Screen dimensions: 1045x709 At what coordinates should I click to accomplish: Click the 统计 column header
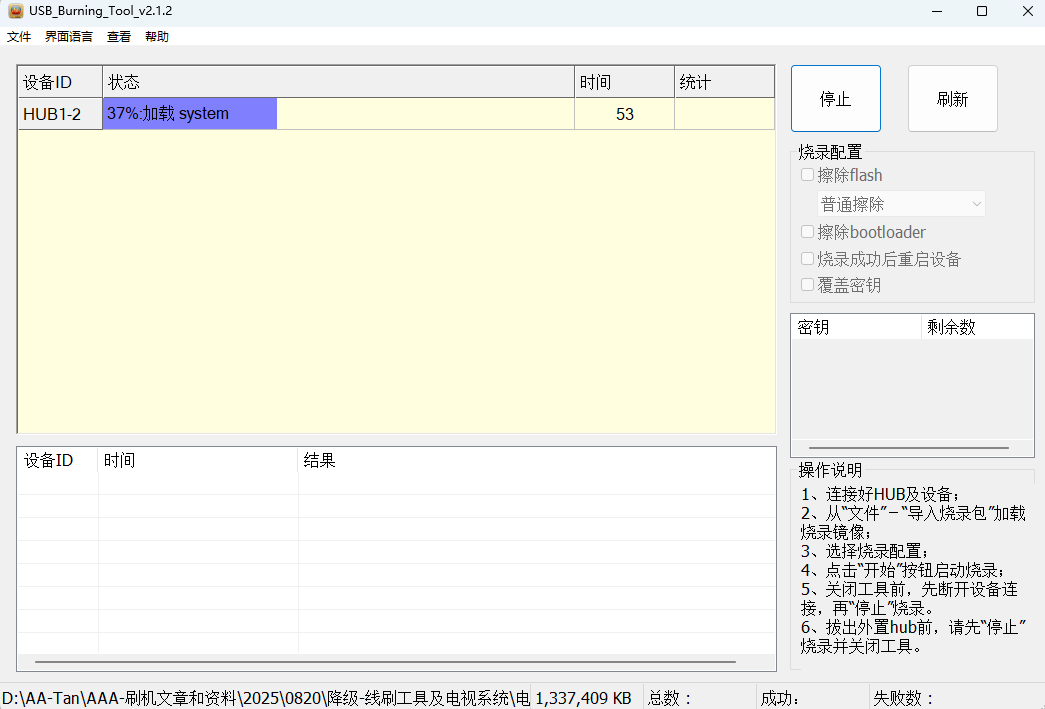[724, 82]
